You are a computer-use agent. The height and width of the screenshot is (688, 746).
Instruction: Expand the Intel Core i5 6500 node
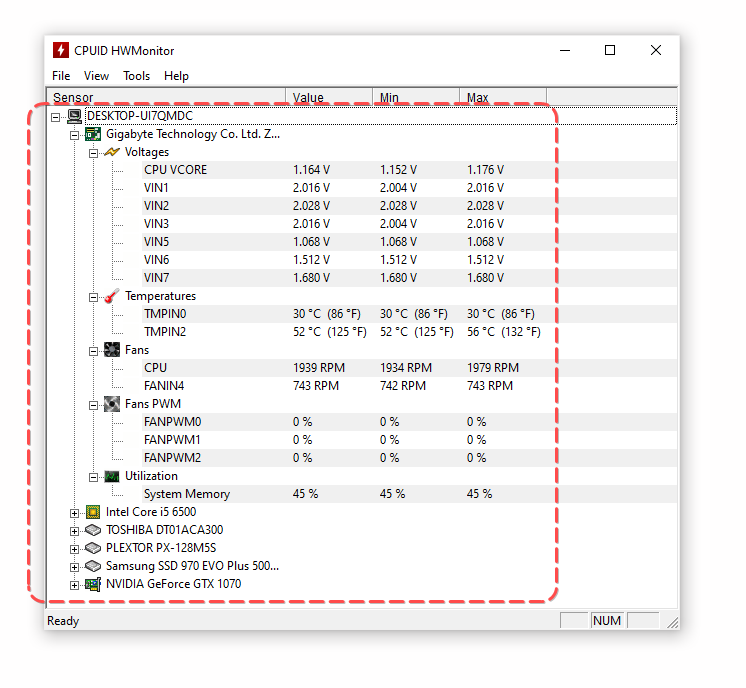click(x=74, y=513)
